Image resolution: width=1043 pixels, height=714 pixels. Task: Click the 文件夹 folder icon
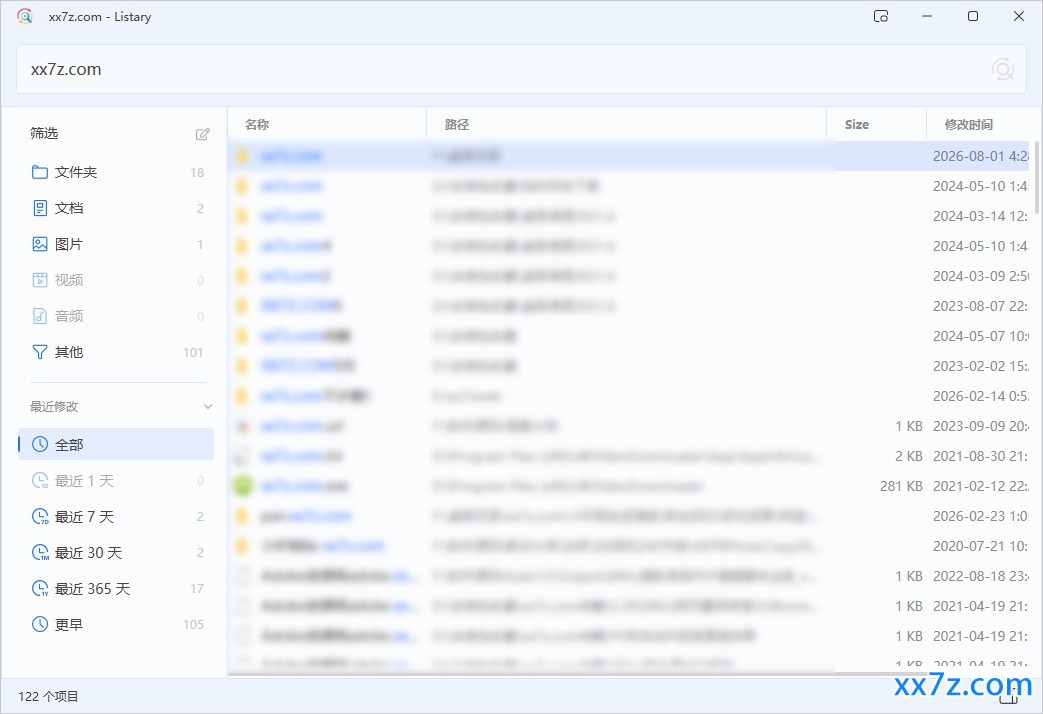coord(40,172)
